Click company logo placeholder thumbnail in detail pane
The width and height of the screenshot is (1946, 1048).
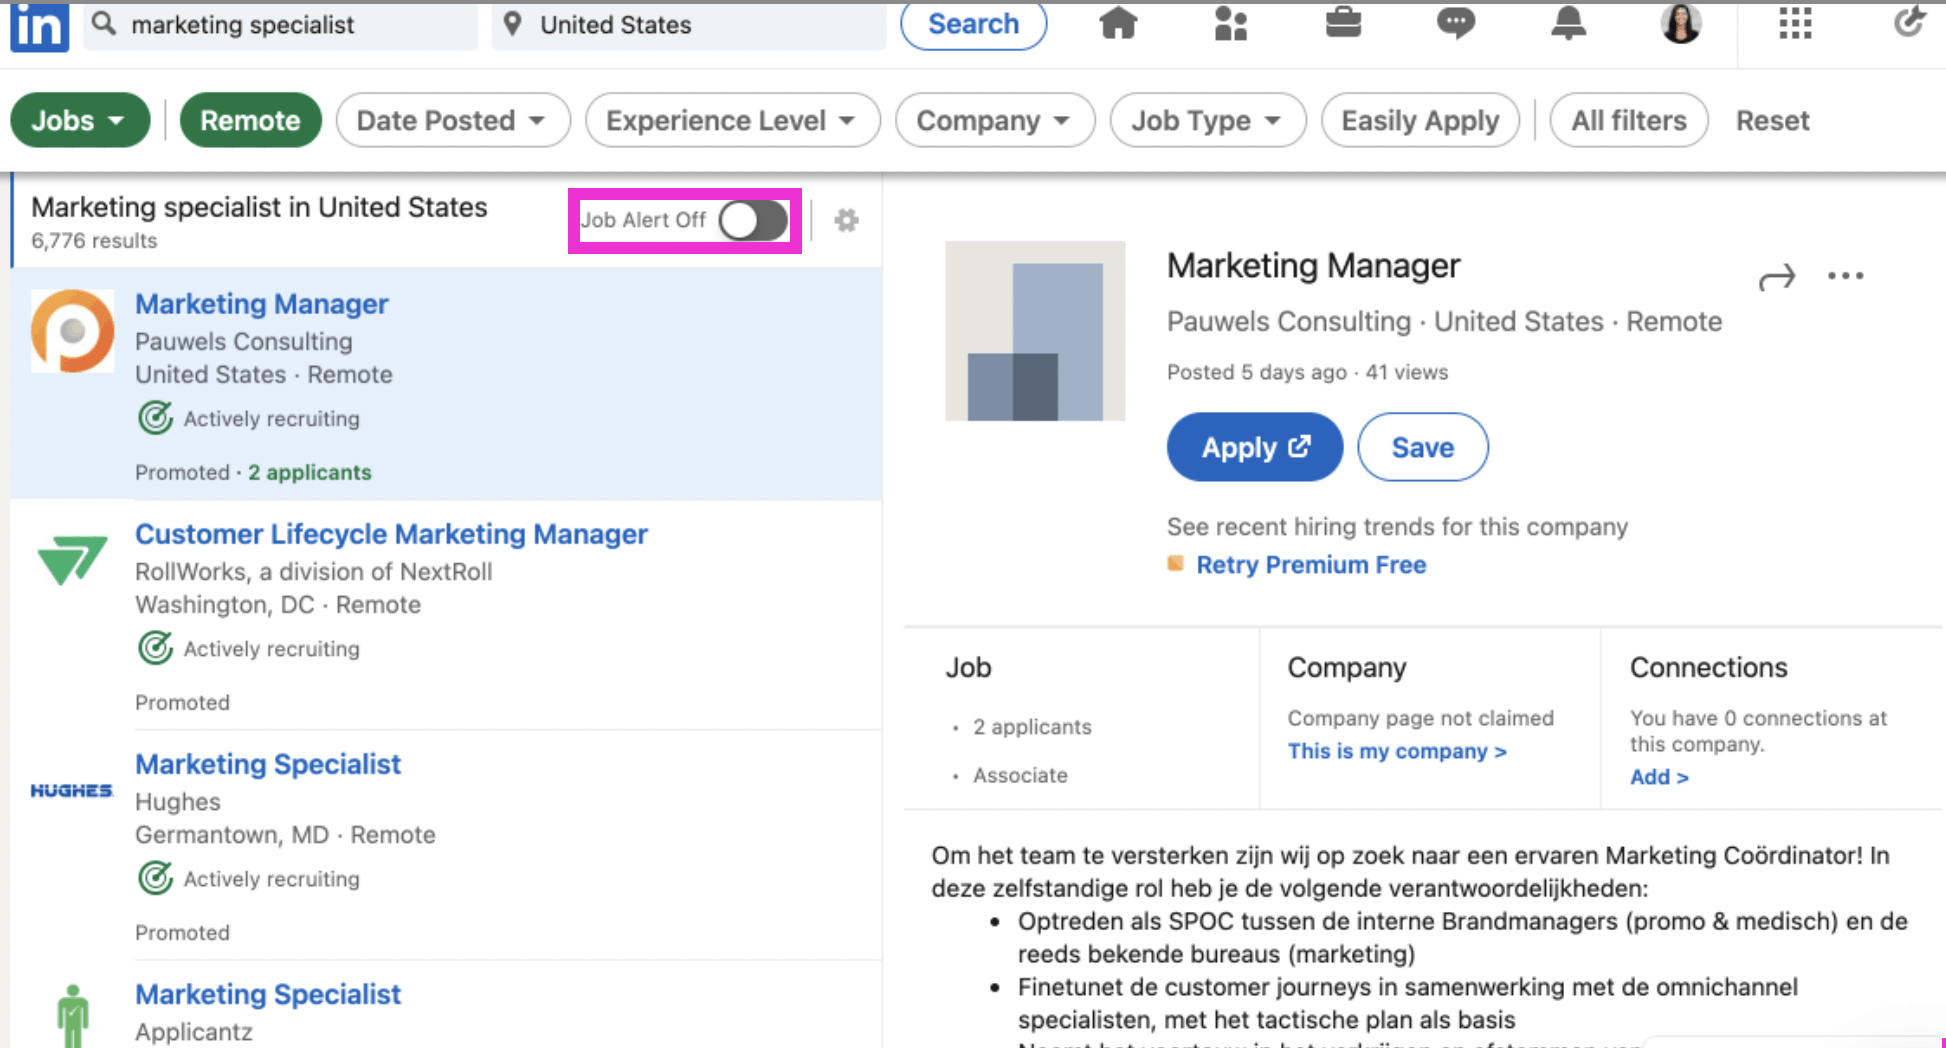1035,331
